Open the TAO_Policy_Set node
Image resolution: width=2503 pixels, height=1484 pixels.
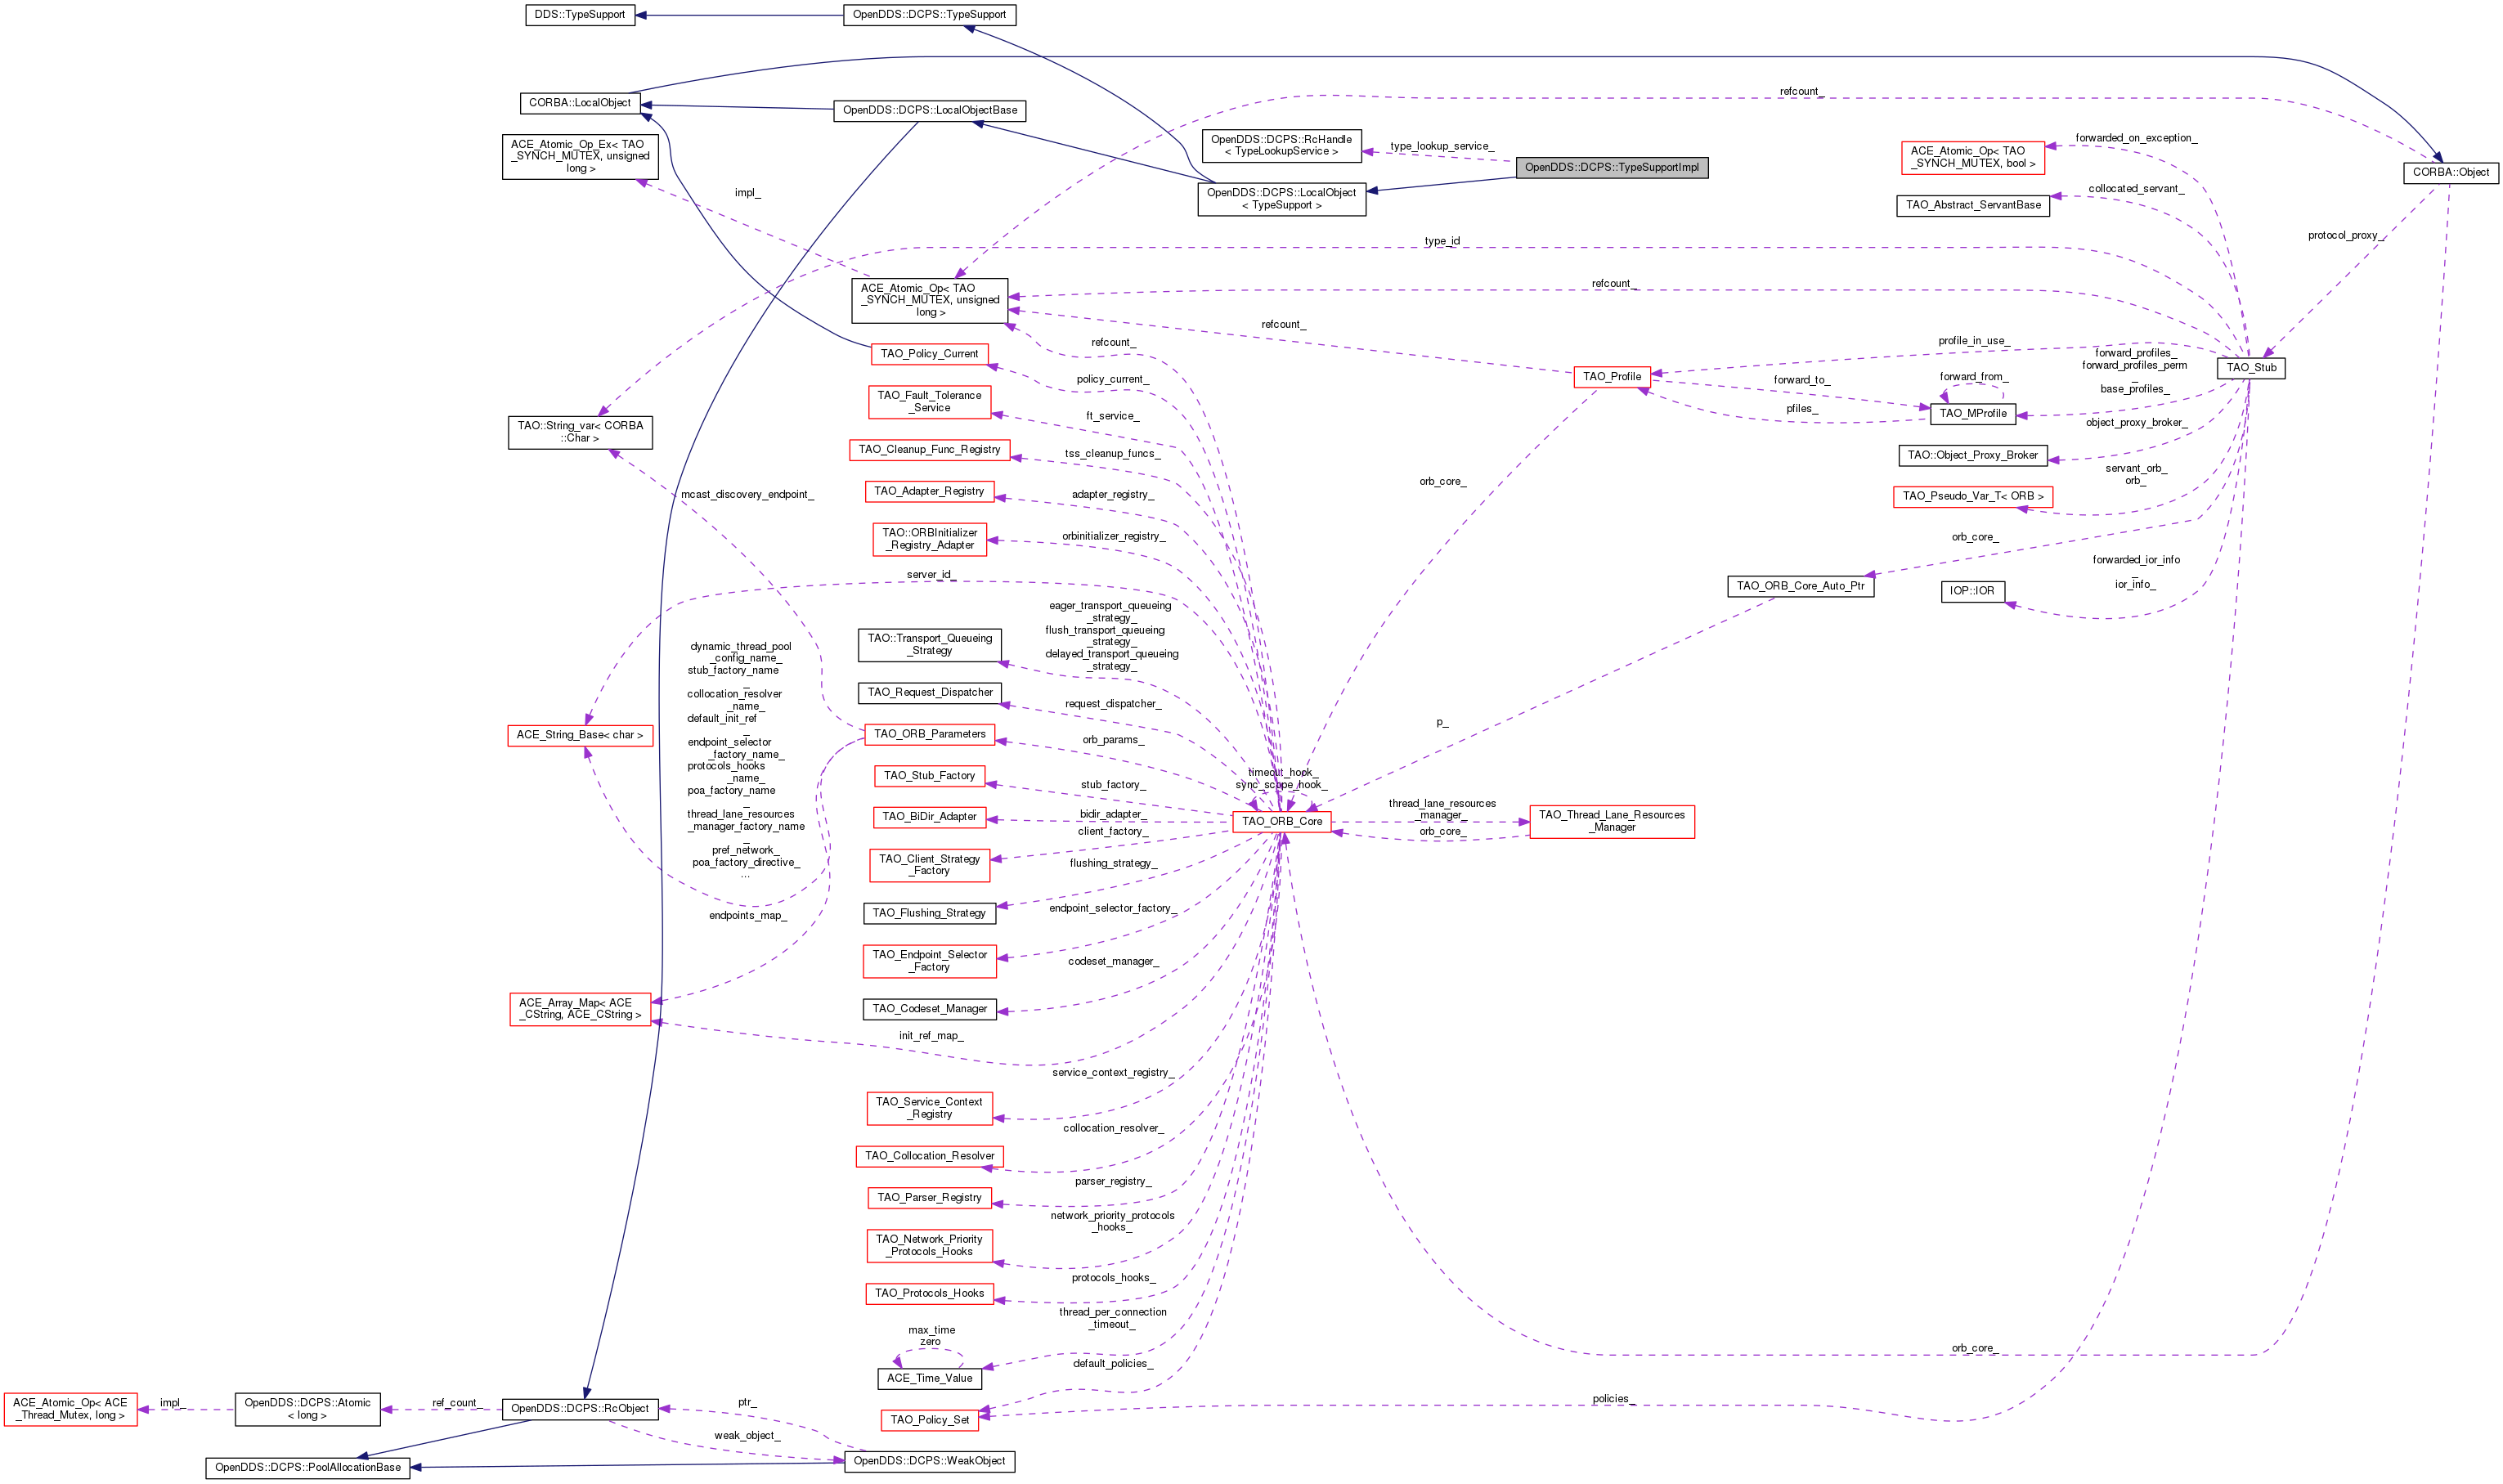pyautogui.click(x=929, y=1421)
